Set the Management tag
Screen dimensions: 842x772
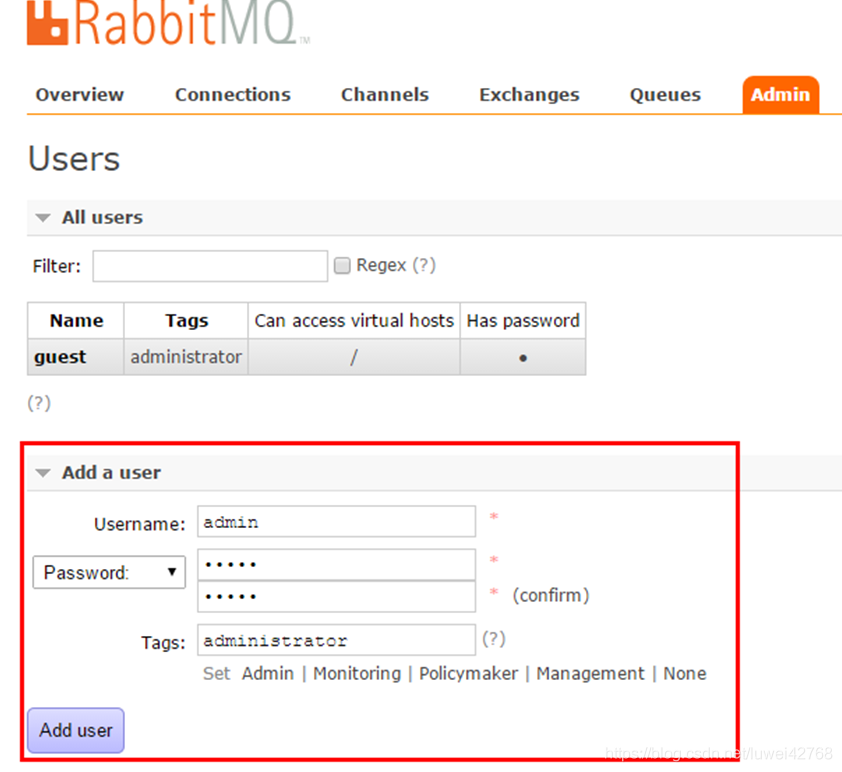coord(590,673)
